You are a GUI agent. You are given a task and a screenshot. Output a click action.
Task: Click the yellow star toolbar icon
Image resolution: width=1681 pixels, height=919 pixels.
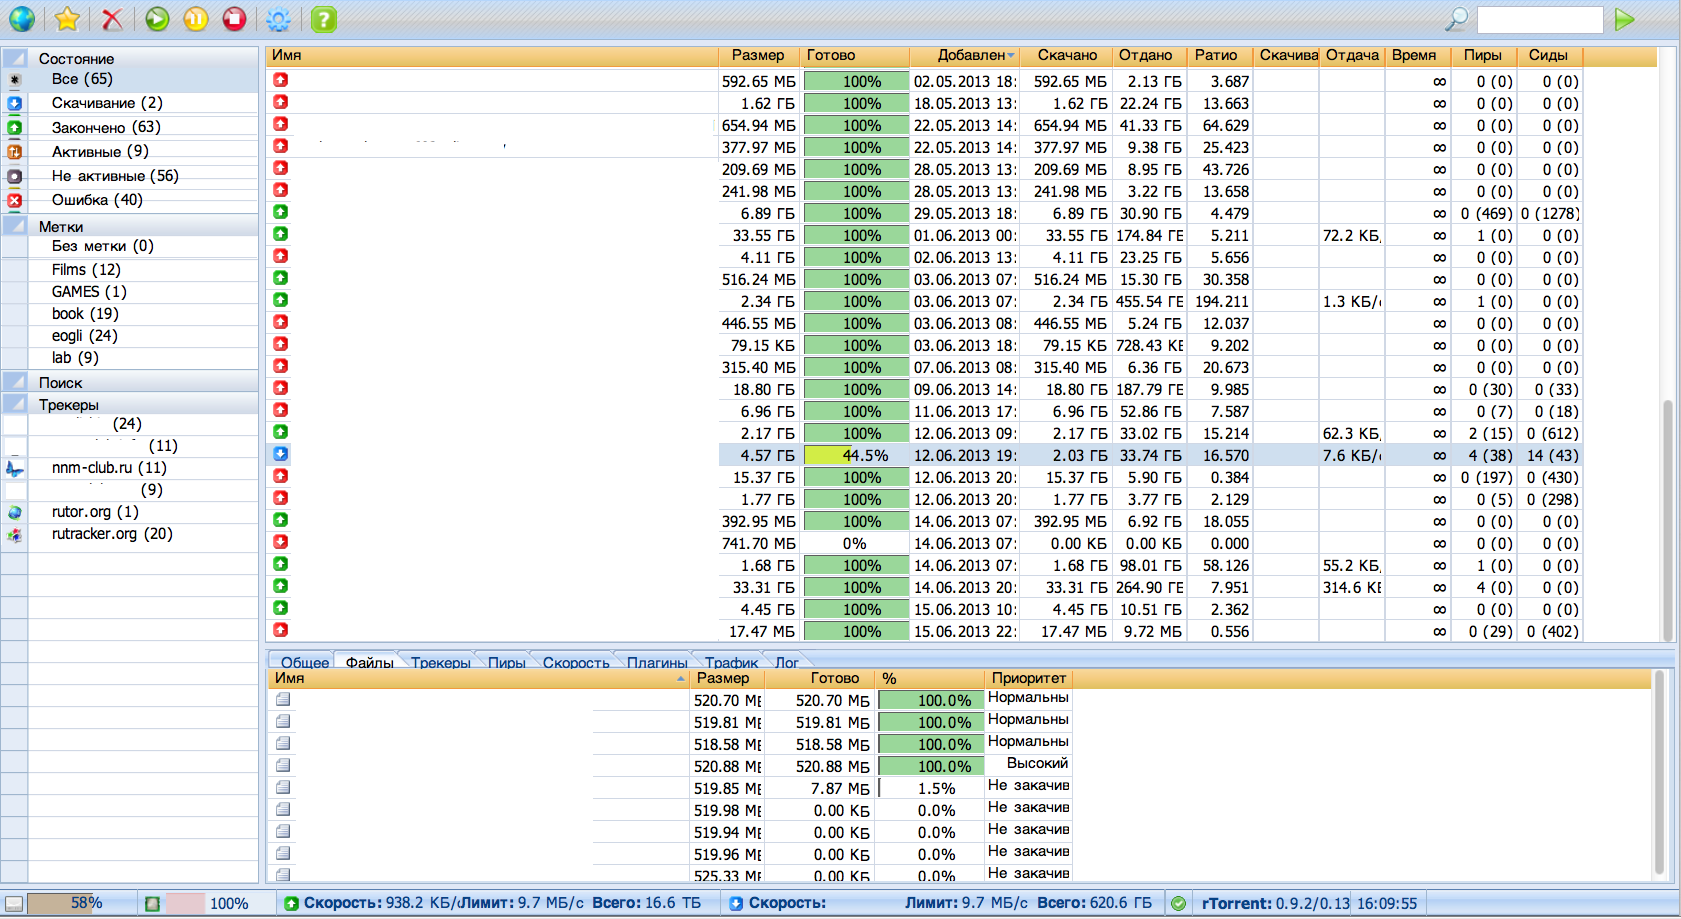(67, 18)
